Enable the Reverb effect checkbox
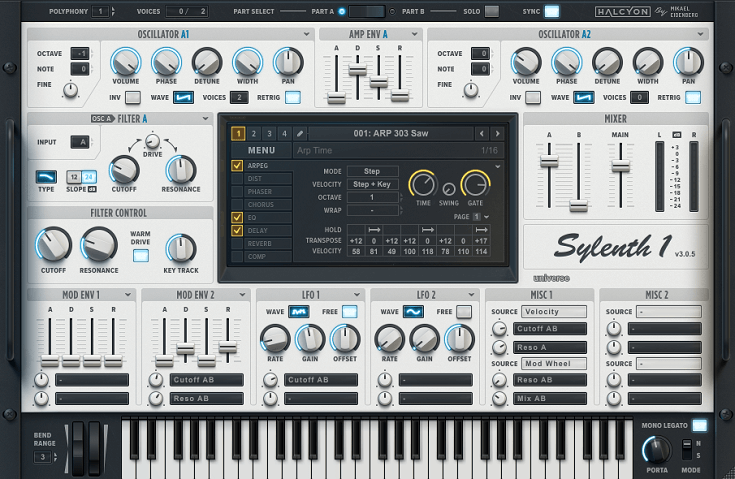The width and height of the screenshot is (735, 479). coord(237,244)
